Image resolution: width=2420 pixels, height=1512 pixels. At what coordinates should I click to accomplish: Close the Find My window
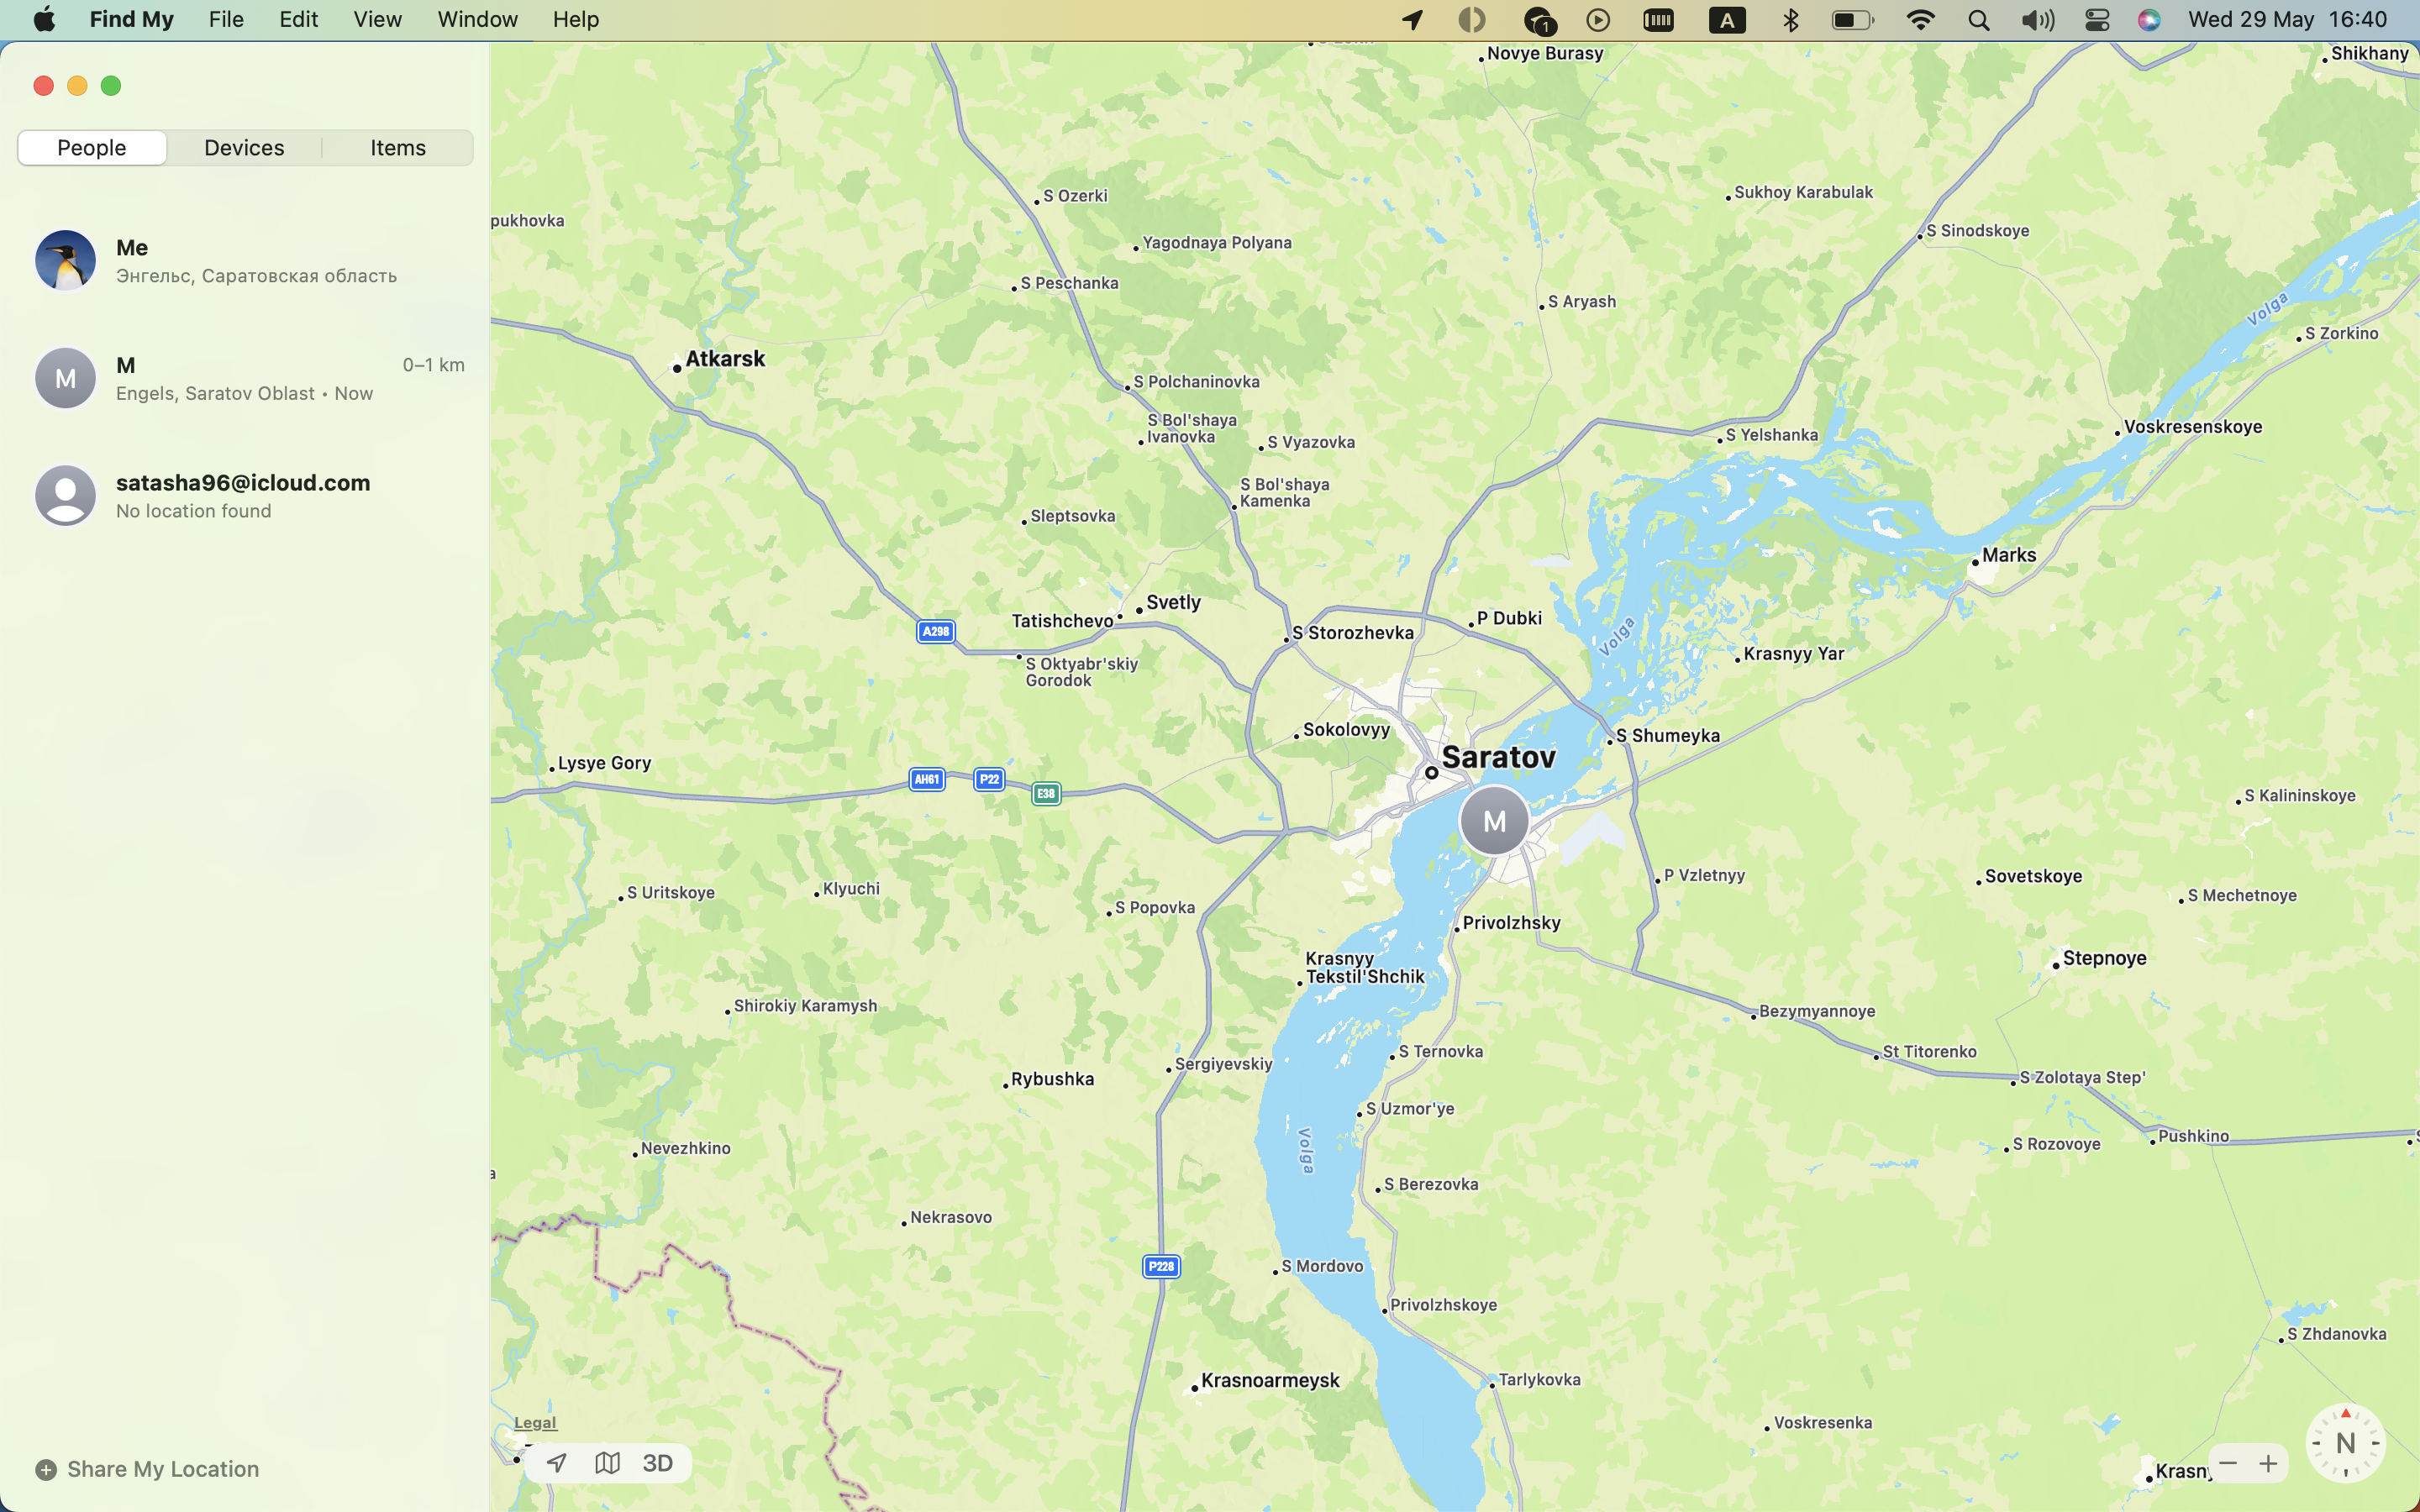(x=43, y=86)
